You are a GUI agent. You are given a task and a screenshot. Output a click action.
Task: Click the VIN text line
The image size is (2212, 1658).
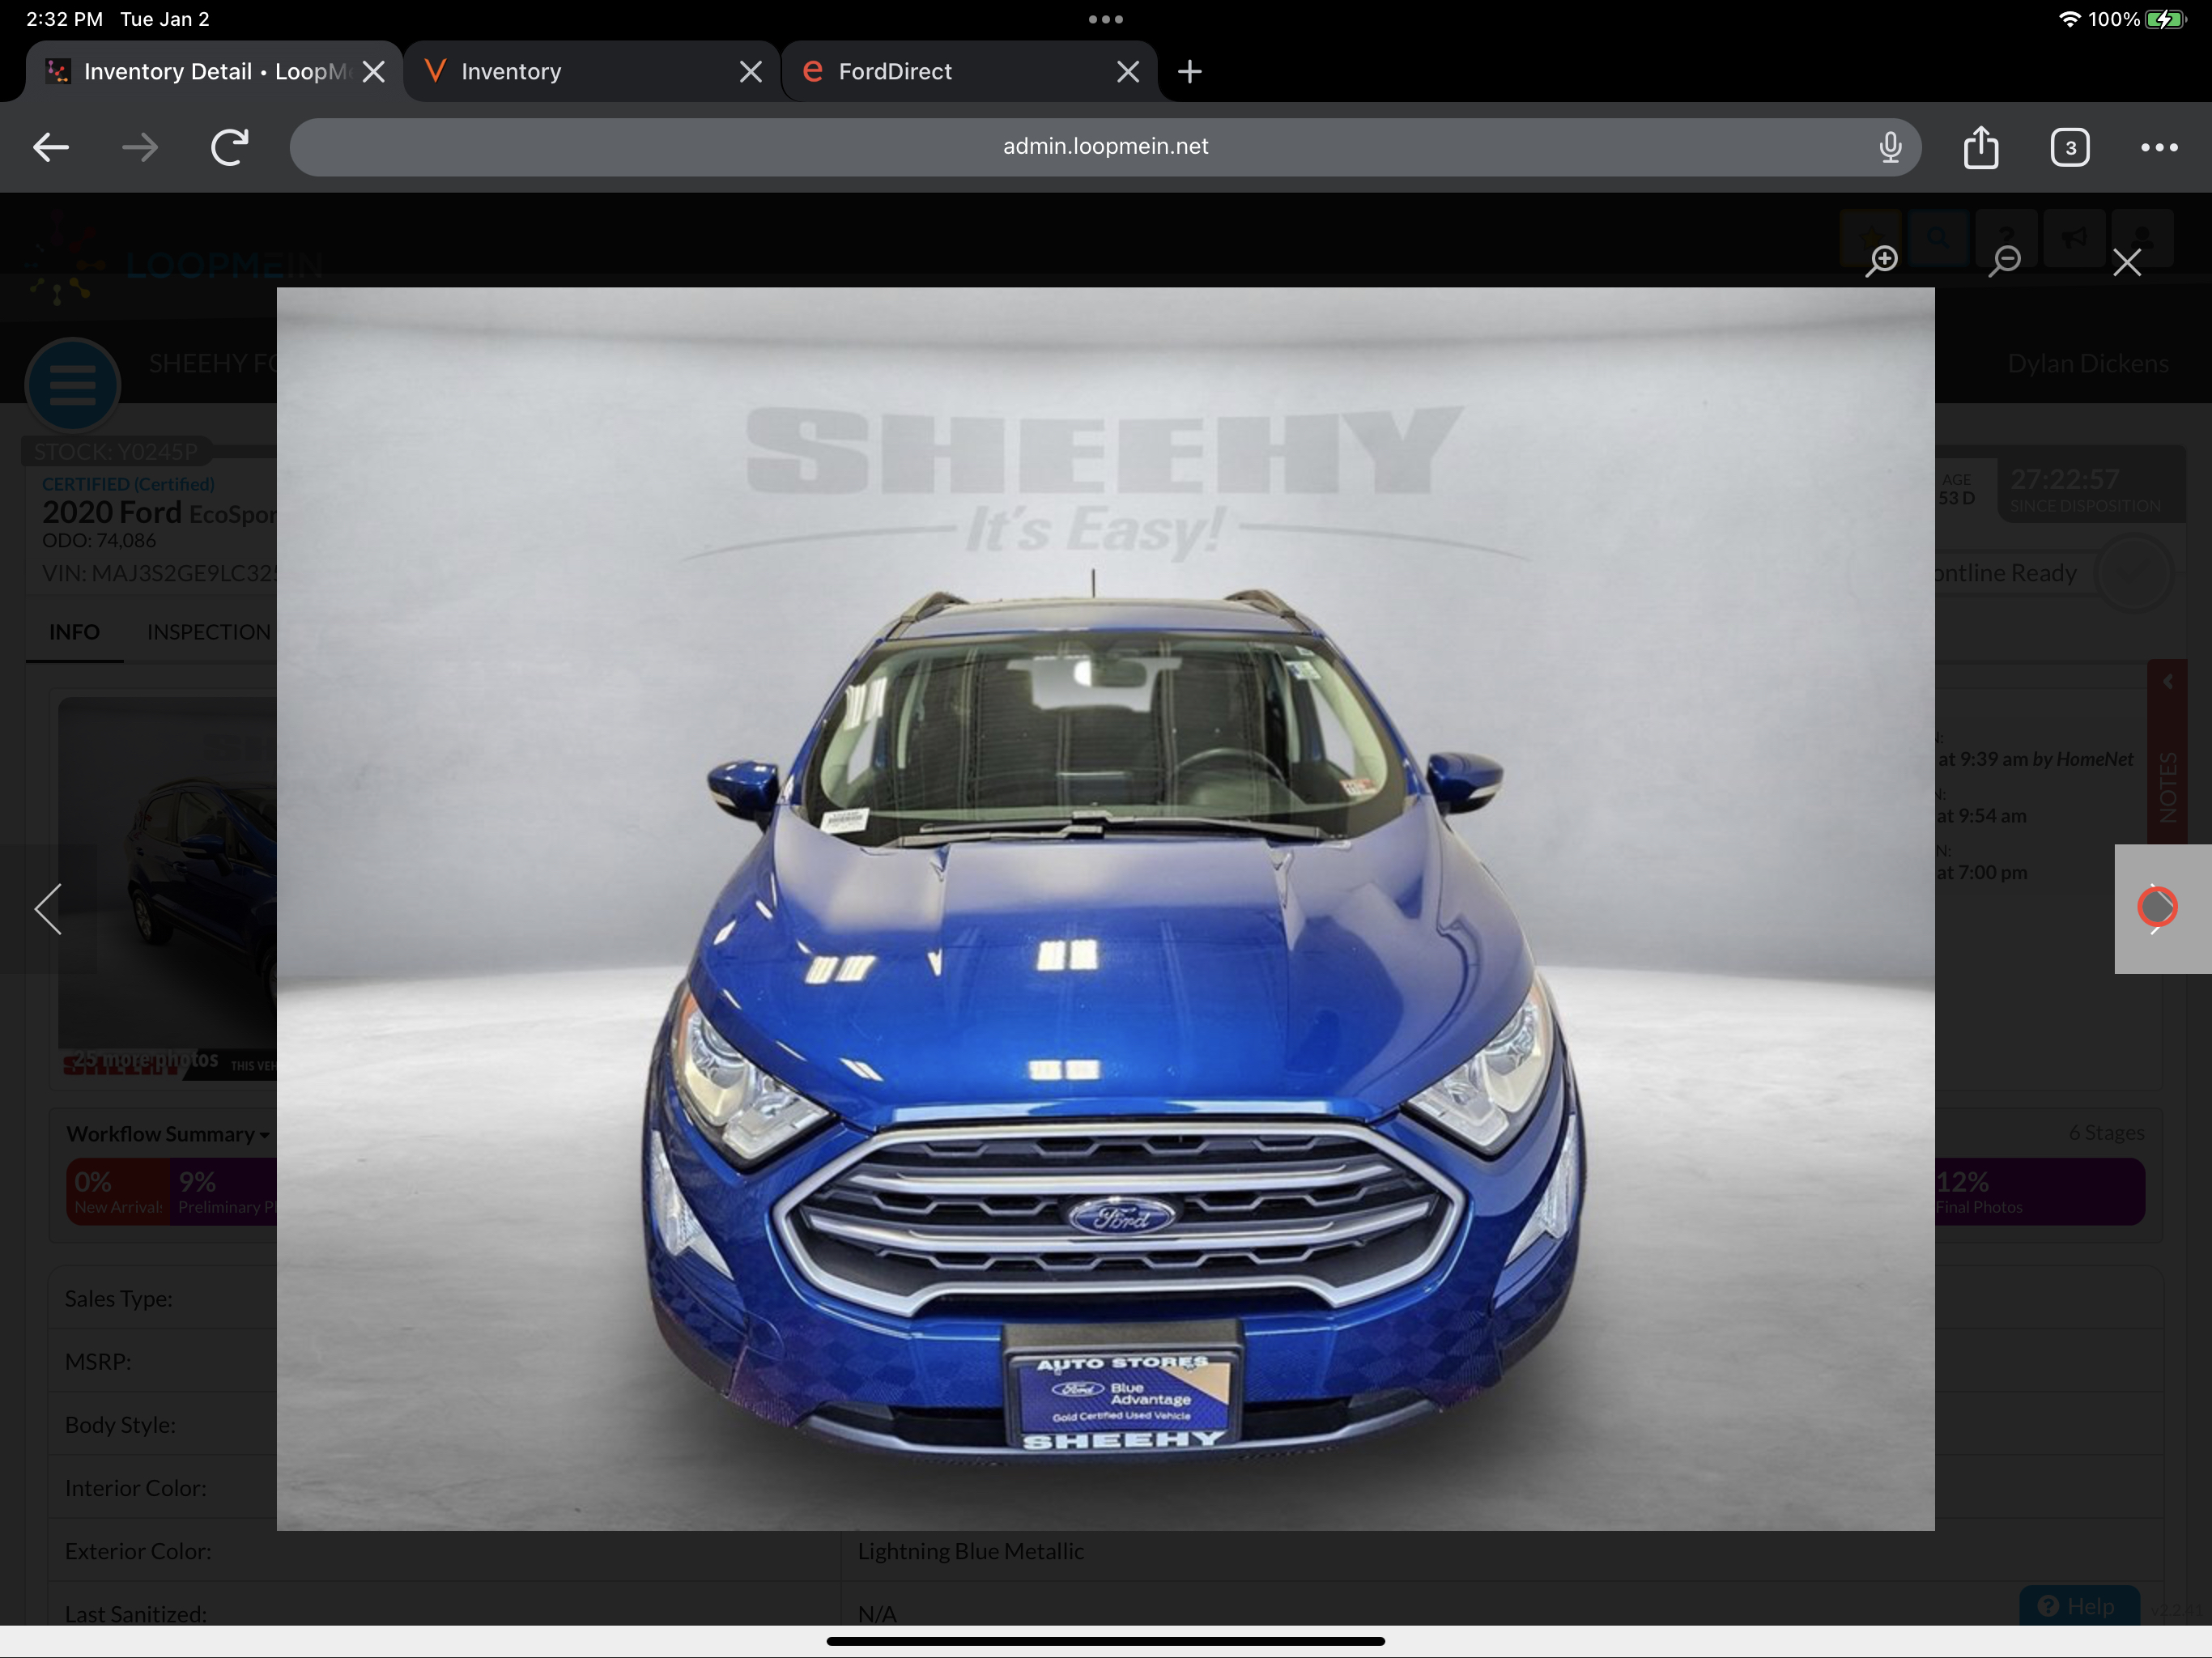point(158,573)
